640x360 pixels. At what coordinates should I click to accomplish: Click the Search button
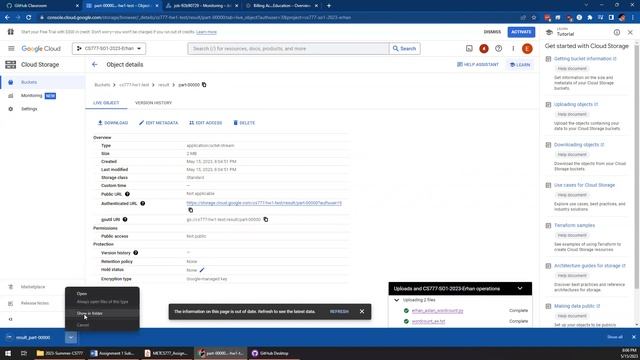point(404,49)
